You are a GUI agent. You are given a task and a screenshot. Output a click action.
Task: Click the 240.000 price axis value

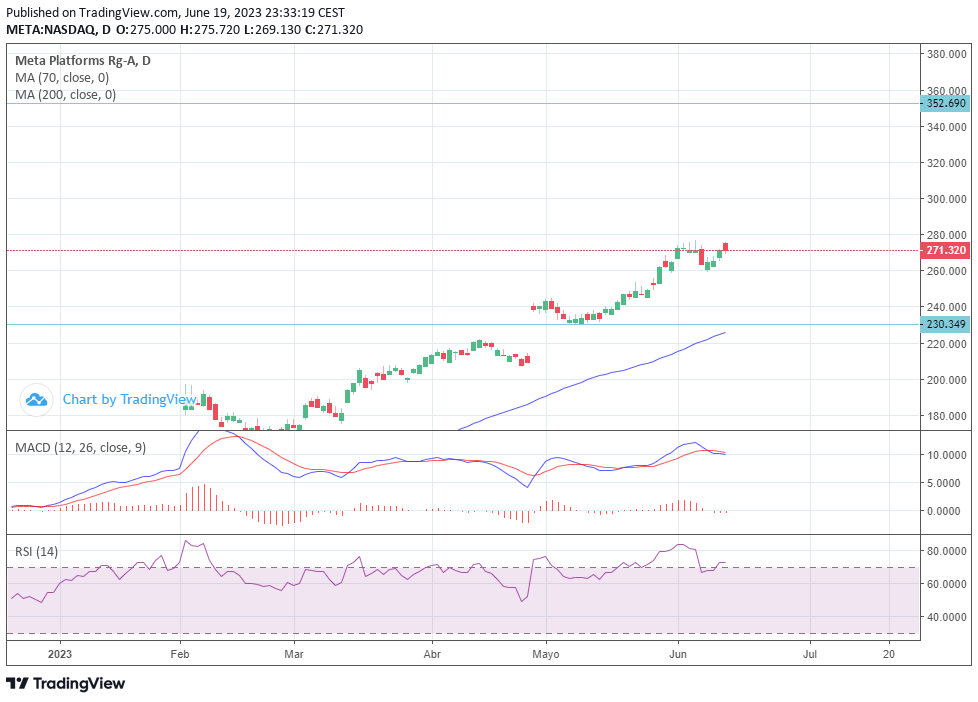coord(947,307)
